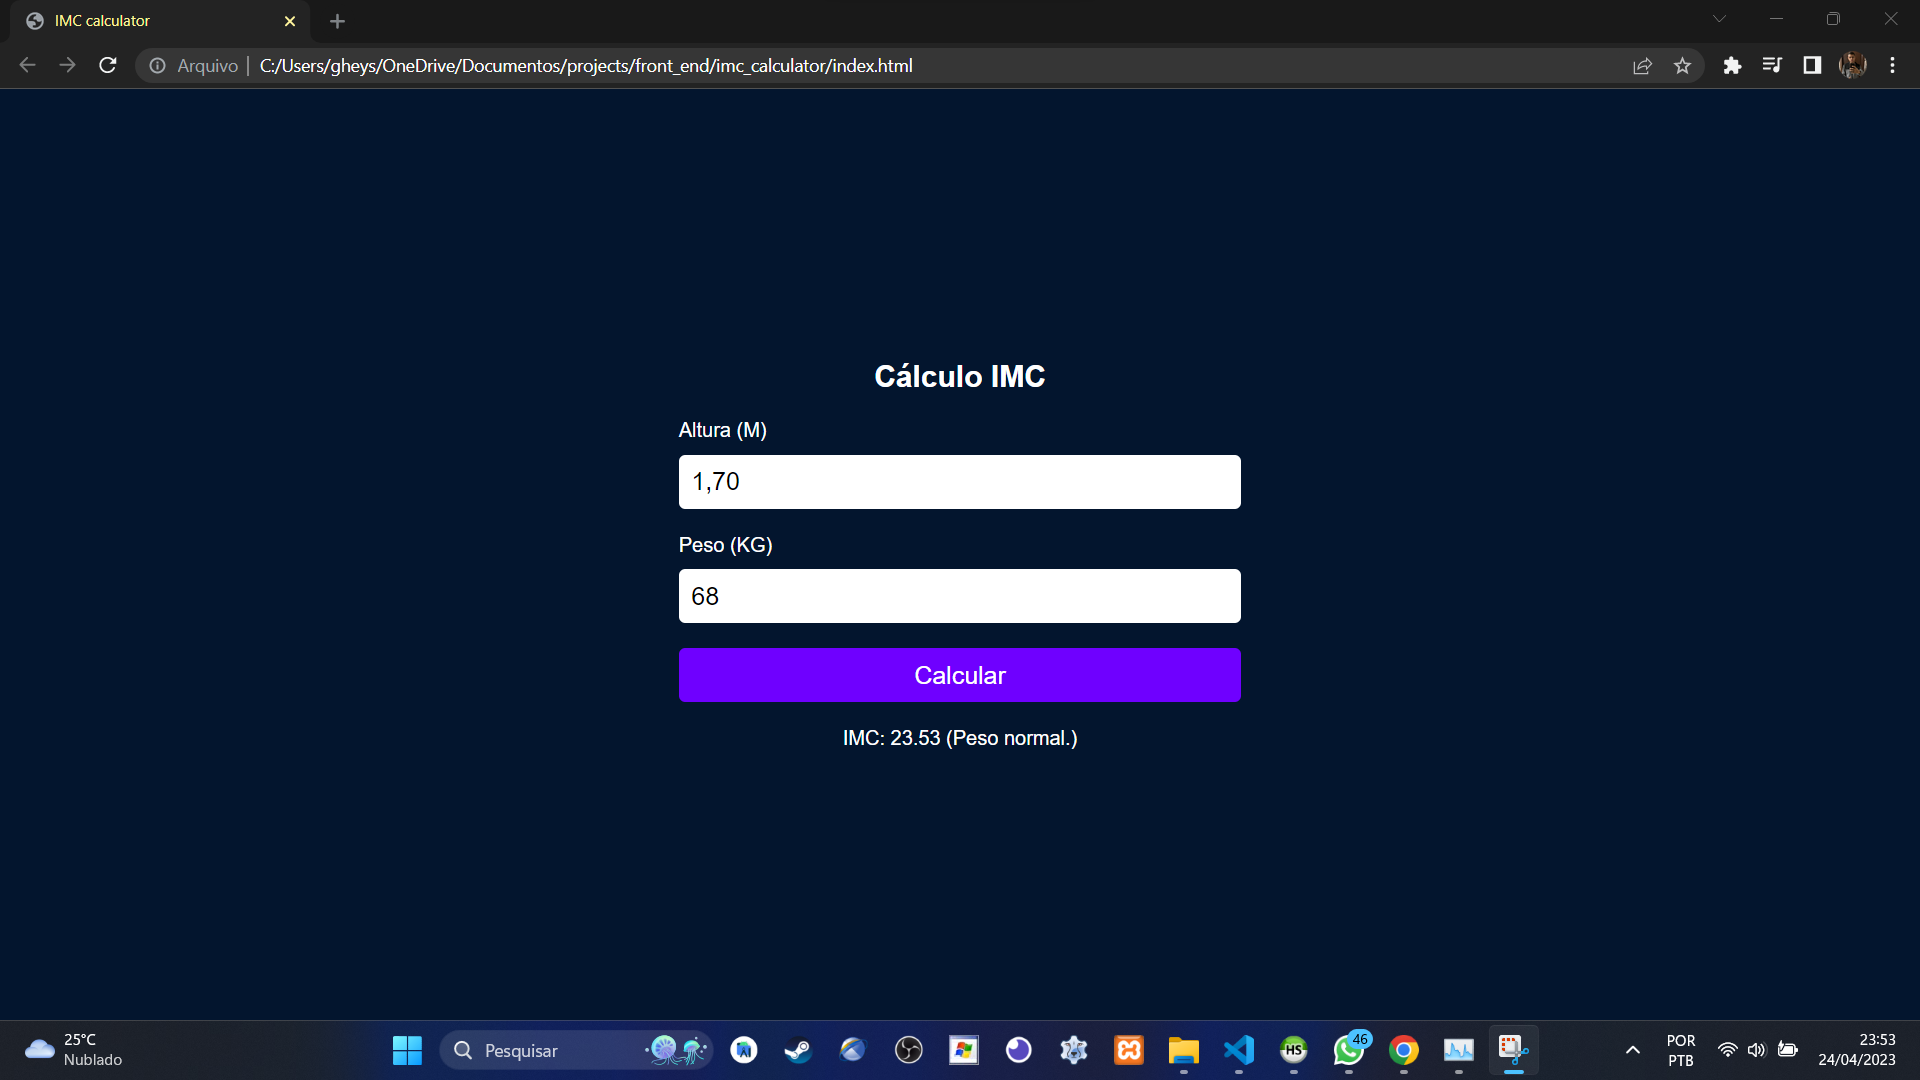Reload the page with the refresh icon
The height and width of the screenshot is (1080, 1920).
click(108, 66)
